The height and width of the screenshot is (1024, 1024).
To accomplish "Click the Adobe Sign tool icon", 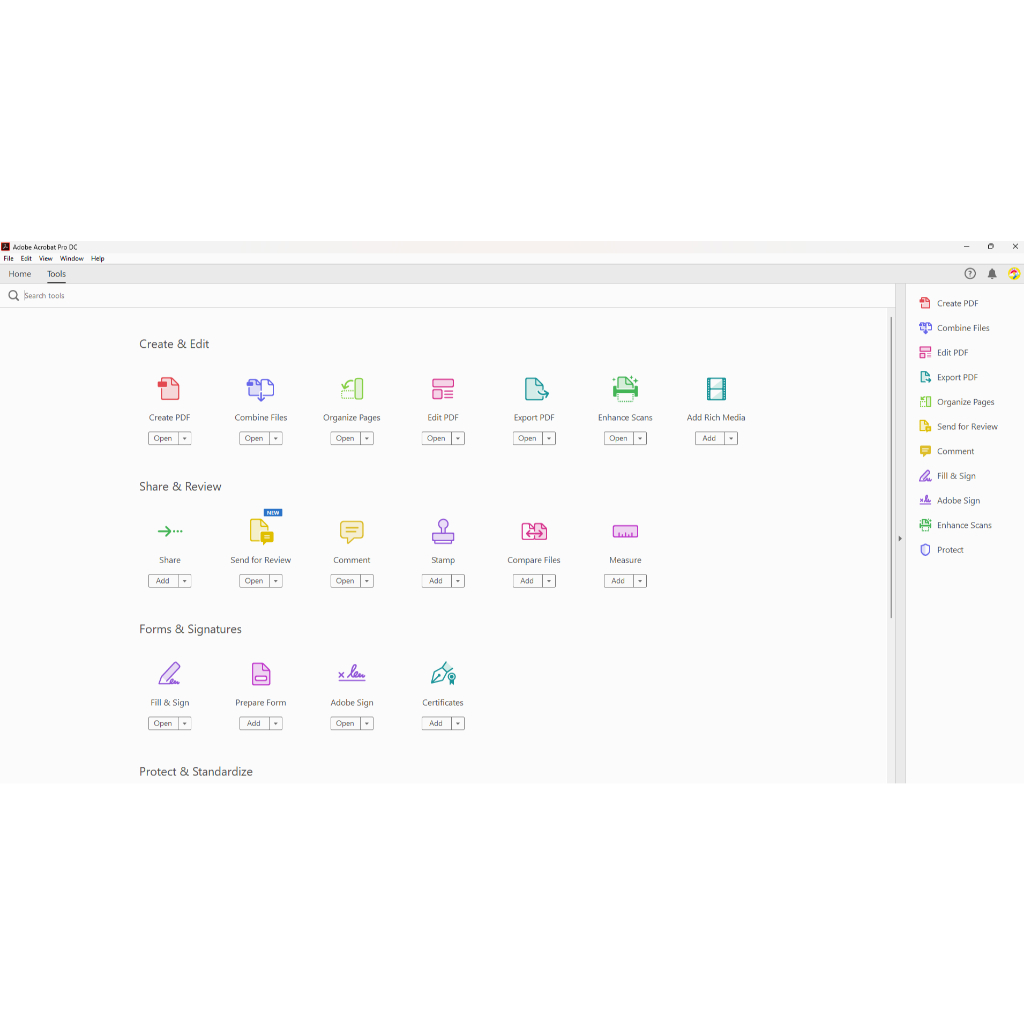I will [351, 673].
